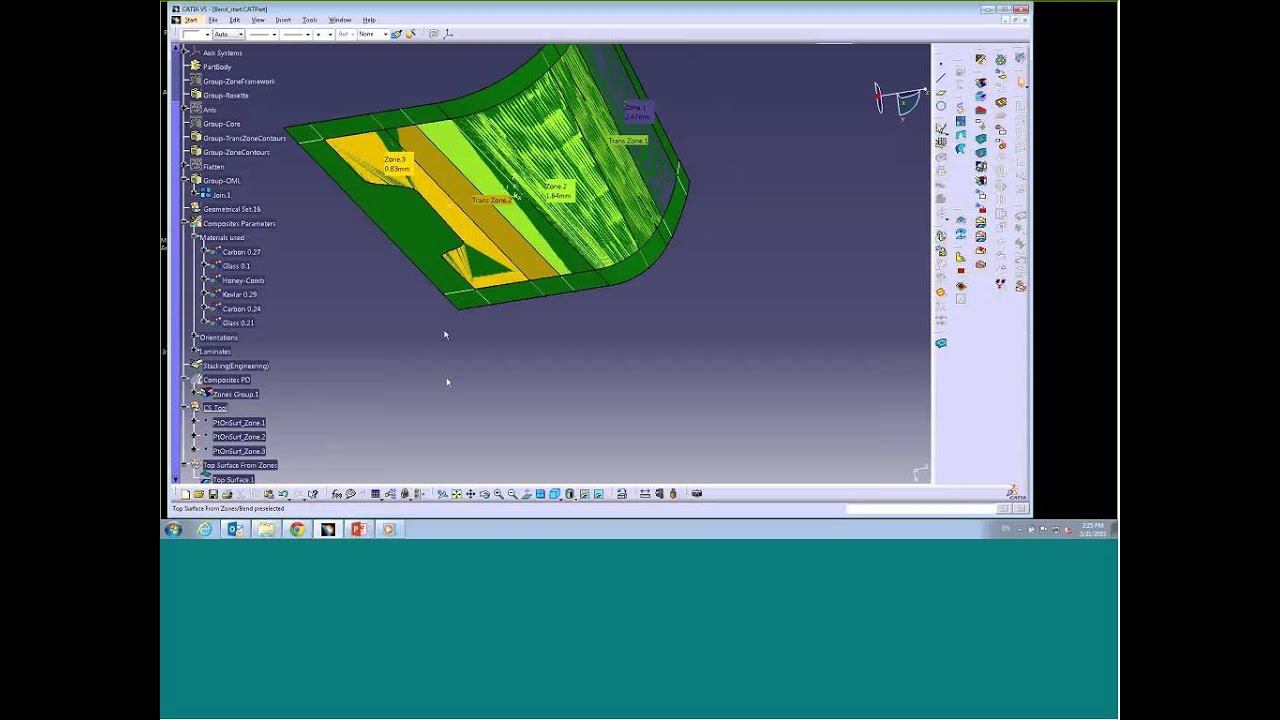Screen dimensions: 1280x720
Task: Open the point symbol dropdown
Action: pyautogui.click(x=323, y=34)
